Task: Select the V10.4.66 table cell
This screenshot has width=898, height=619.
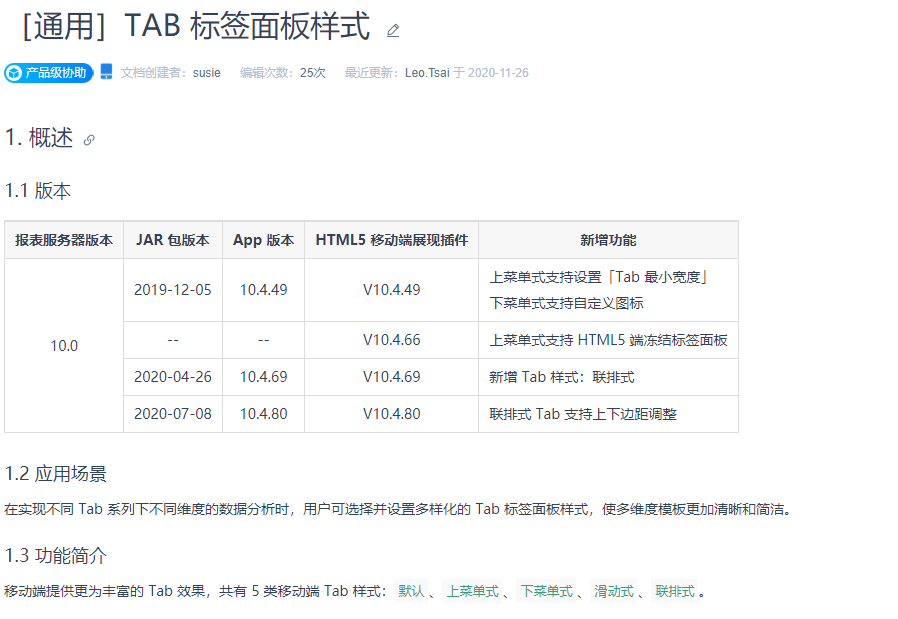Action: pyautogui.click(x=392, y=340)
